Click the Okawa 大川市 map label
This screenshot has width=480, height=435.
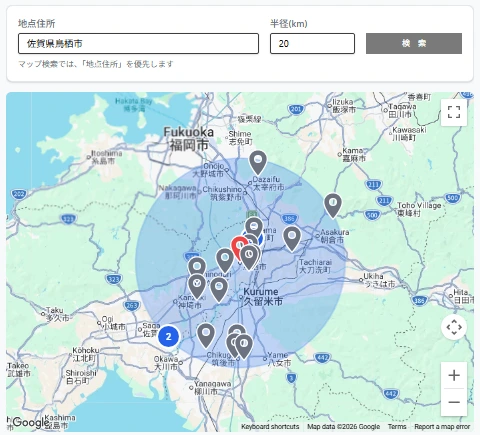tap(166, 363)
